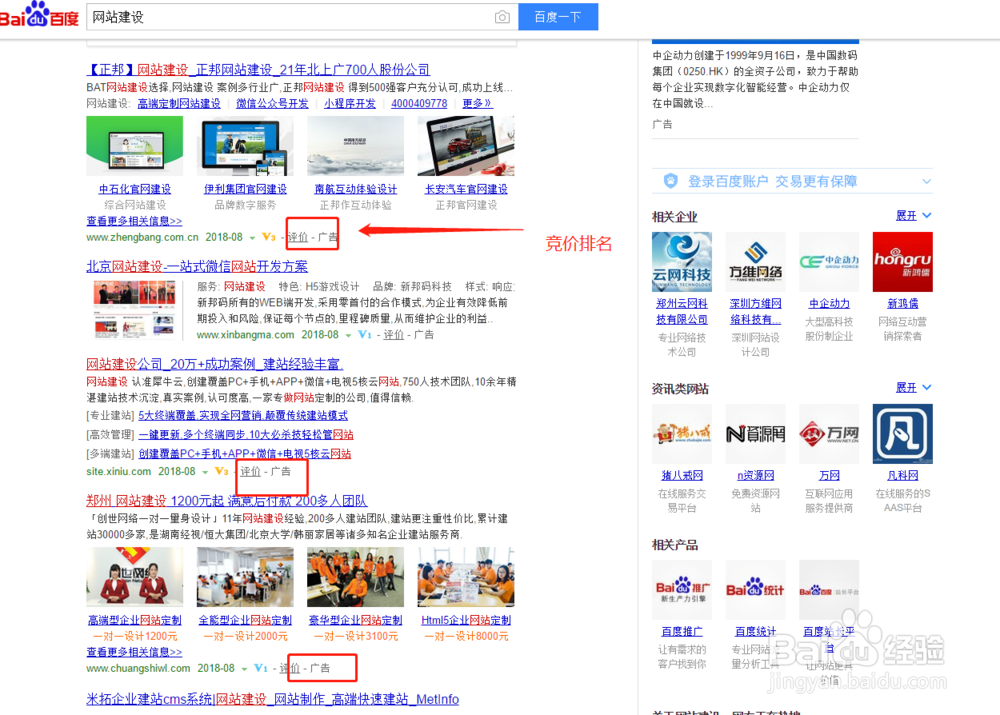
Task: Open 微信公众号开发 sublink
Action: click(272, 103)
